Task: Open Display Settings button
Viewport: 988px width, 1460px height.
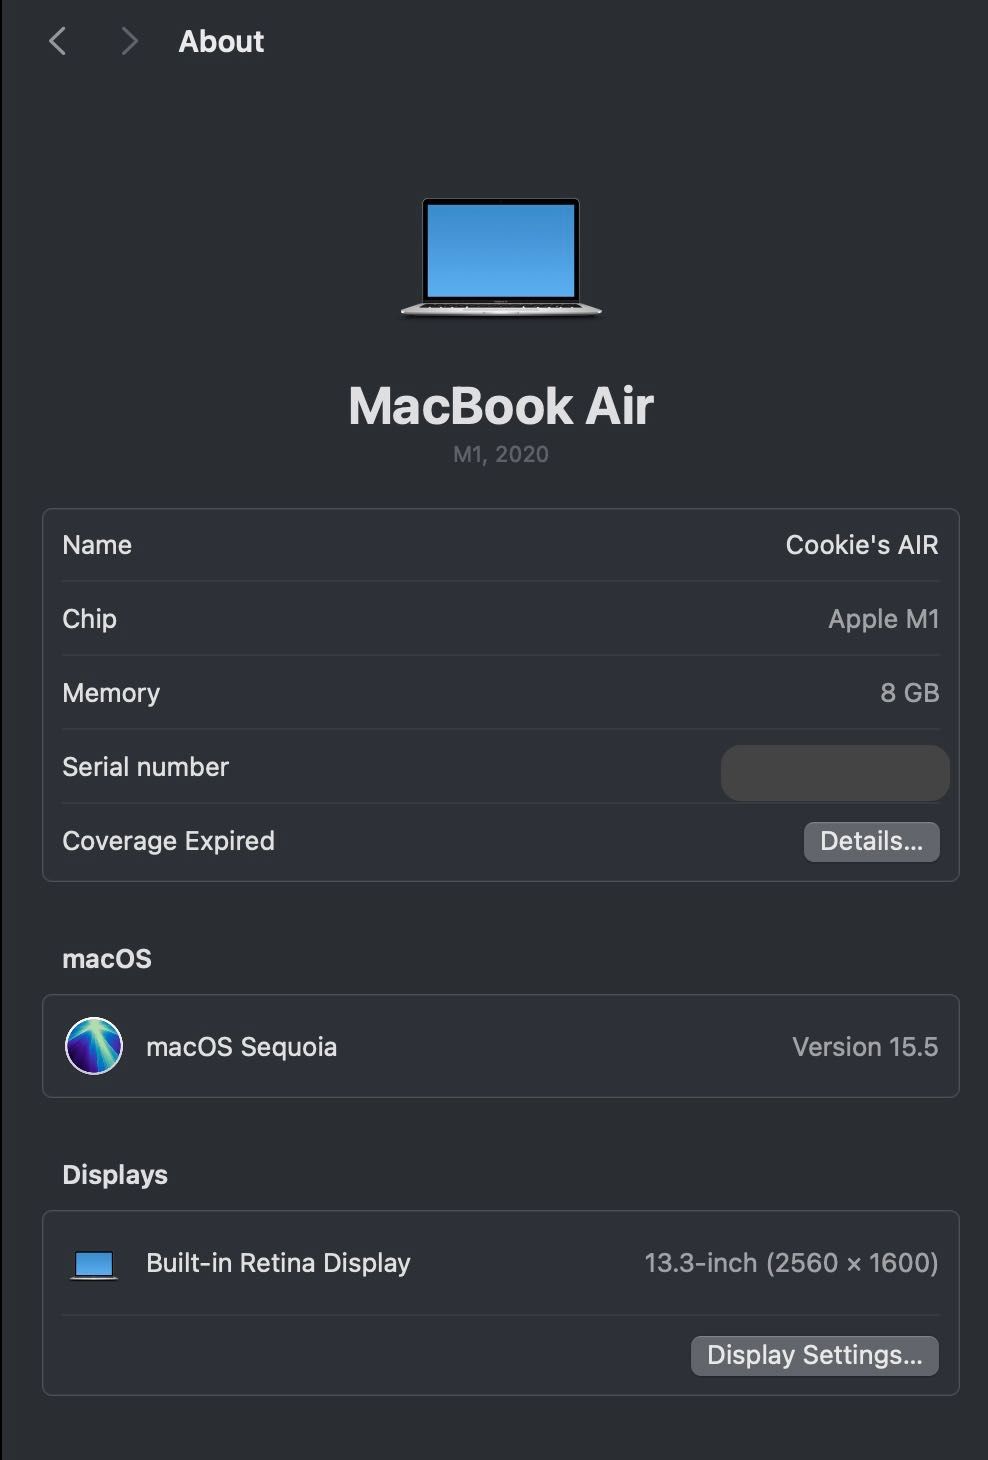Action: tap(814, 1355)
